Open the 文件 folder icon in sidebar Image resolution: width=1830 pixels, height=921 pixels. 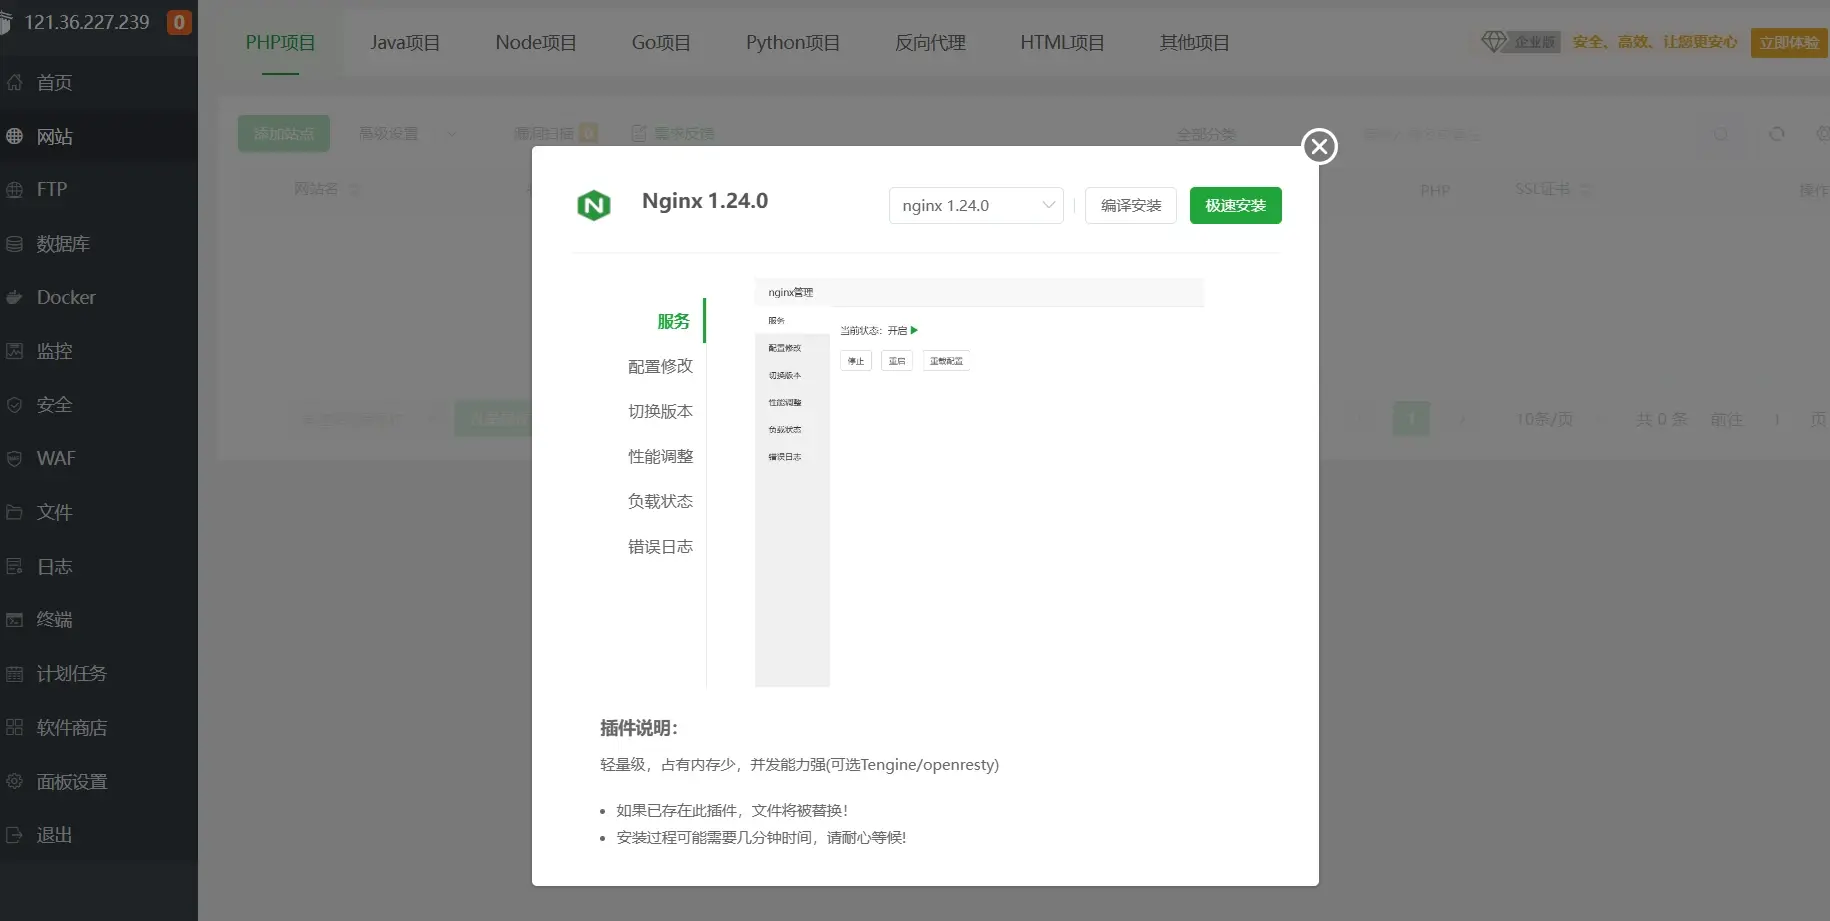click(14, 512)
